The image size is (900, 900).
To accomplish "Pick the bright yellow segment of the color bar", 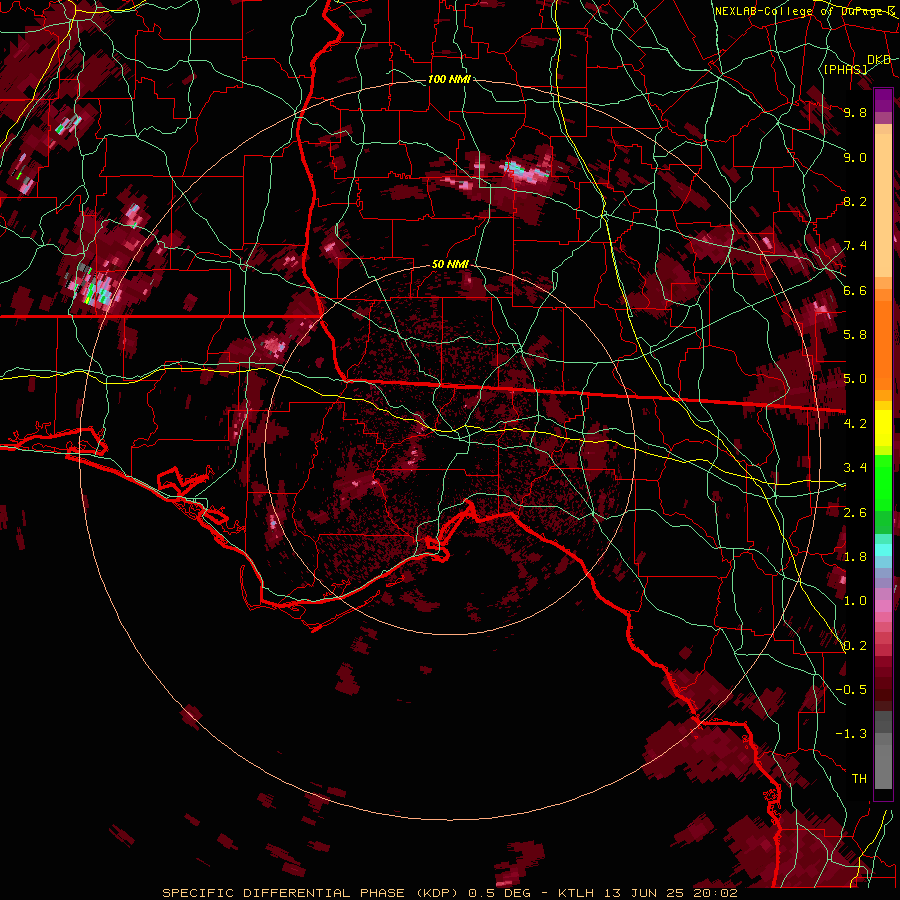I will point(883,428).
